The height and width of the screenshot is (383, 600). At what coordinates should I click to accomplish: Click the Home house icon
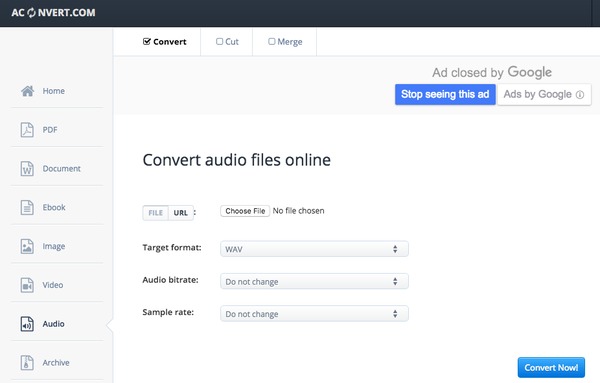(x=27, y=91)
